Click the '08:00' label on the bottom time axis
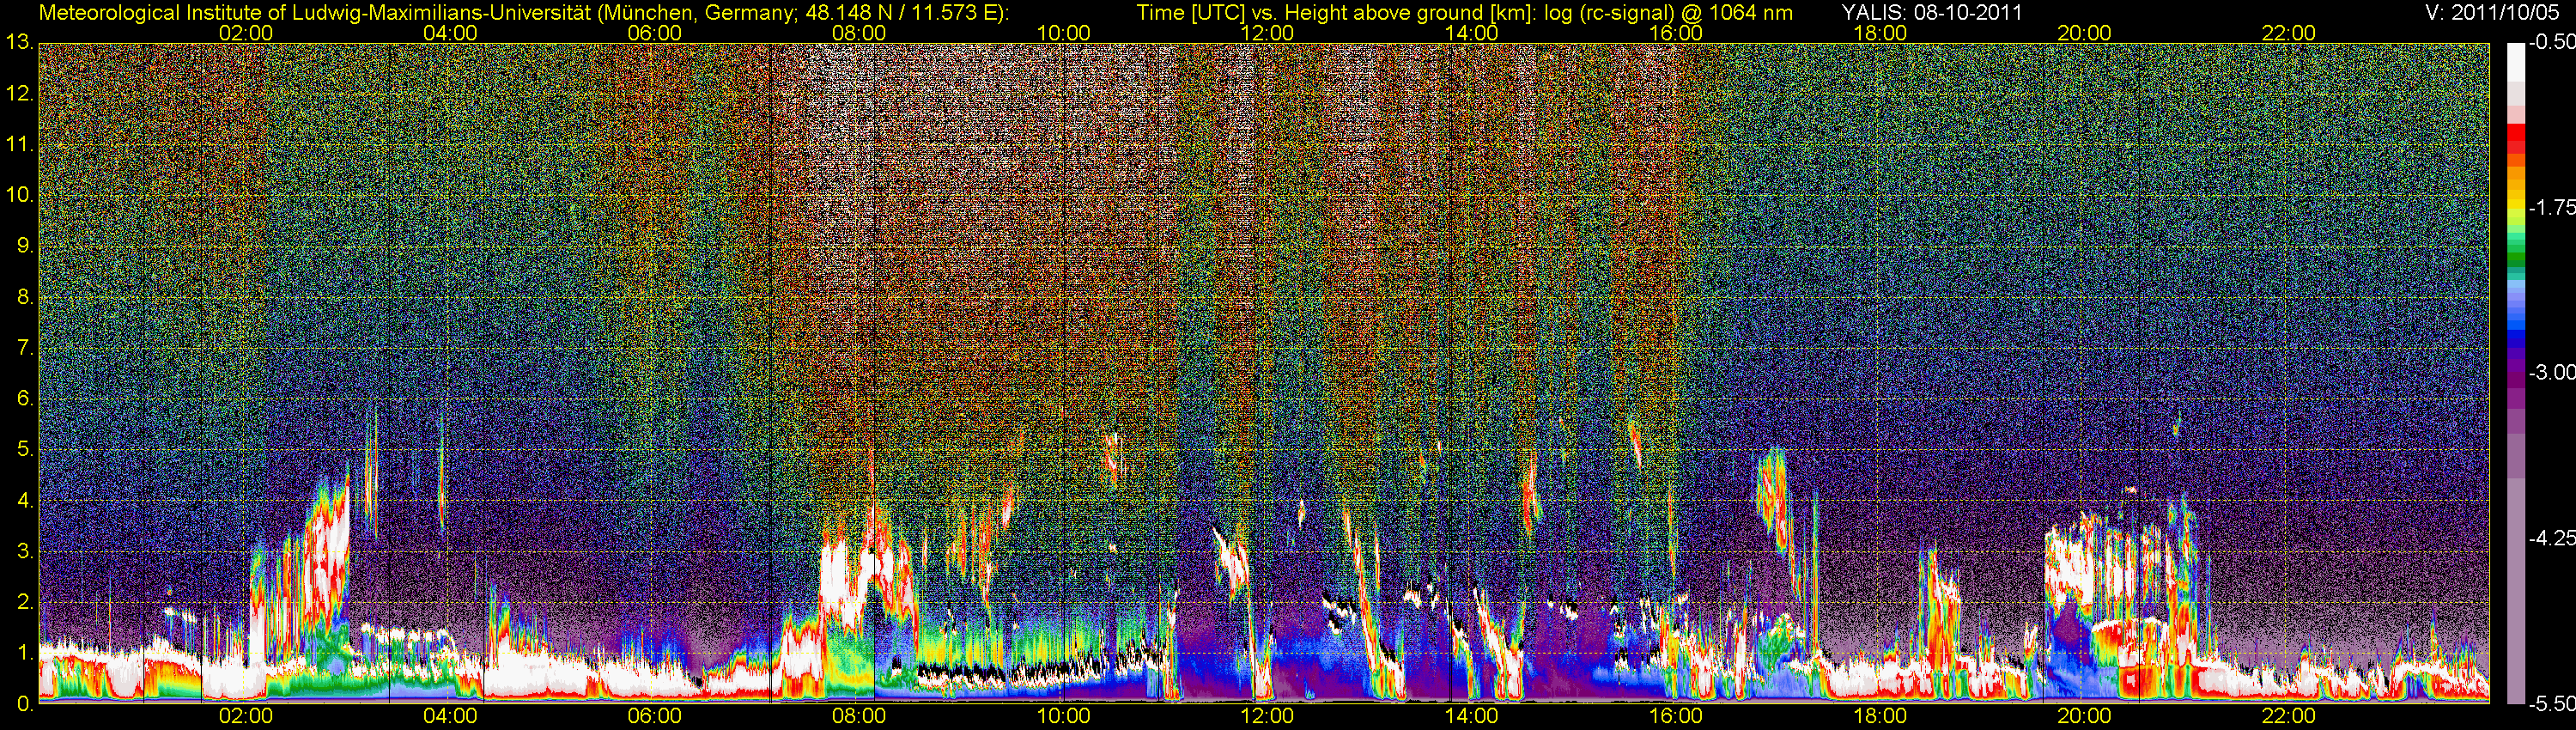 coord(859,717)
